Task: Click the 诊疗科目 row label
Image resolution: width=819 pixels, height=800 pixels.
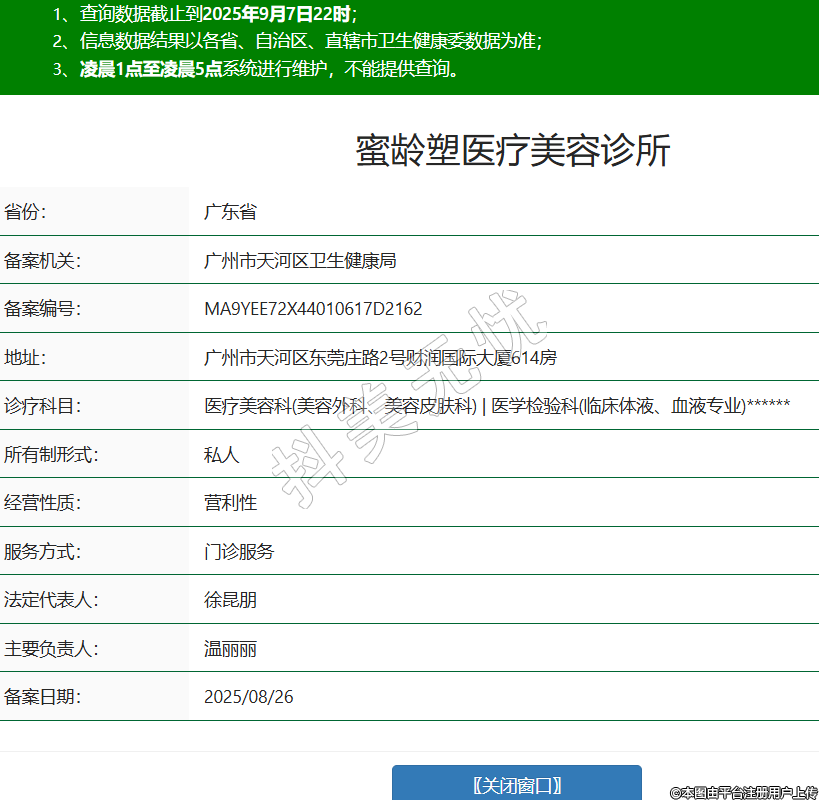Action: [42, 406]
